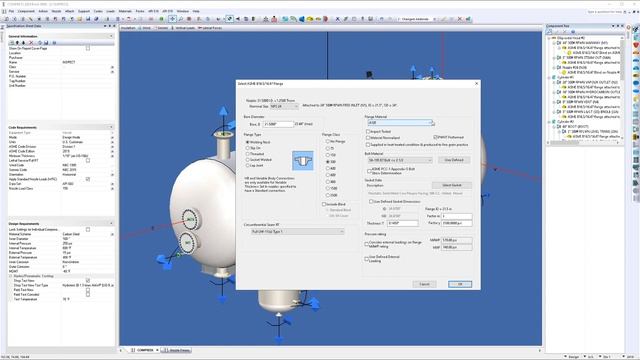Click the red X icon in General Information toolbar
This screenshot has width=640, height=360.
[31, 42]
